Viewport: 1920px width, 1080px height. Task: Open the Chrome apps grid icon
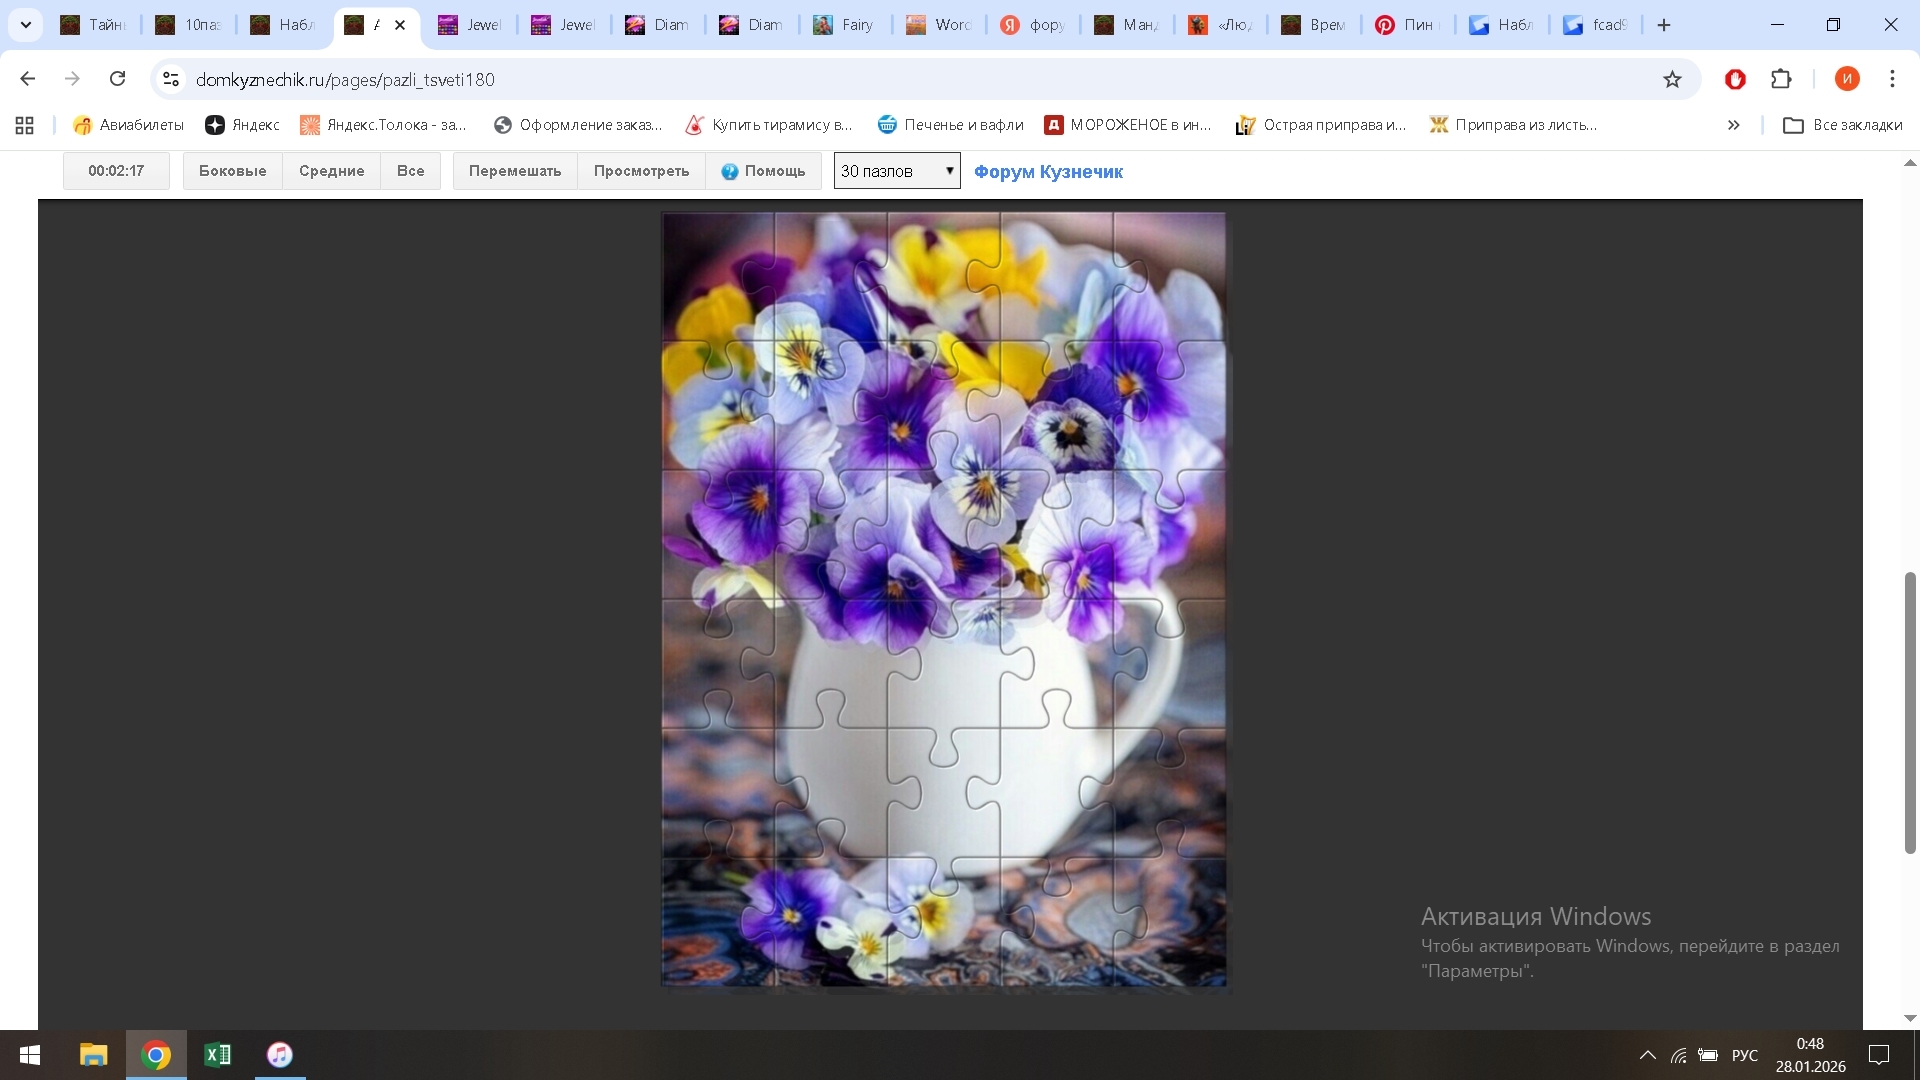click(25, 125)
